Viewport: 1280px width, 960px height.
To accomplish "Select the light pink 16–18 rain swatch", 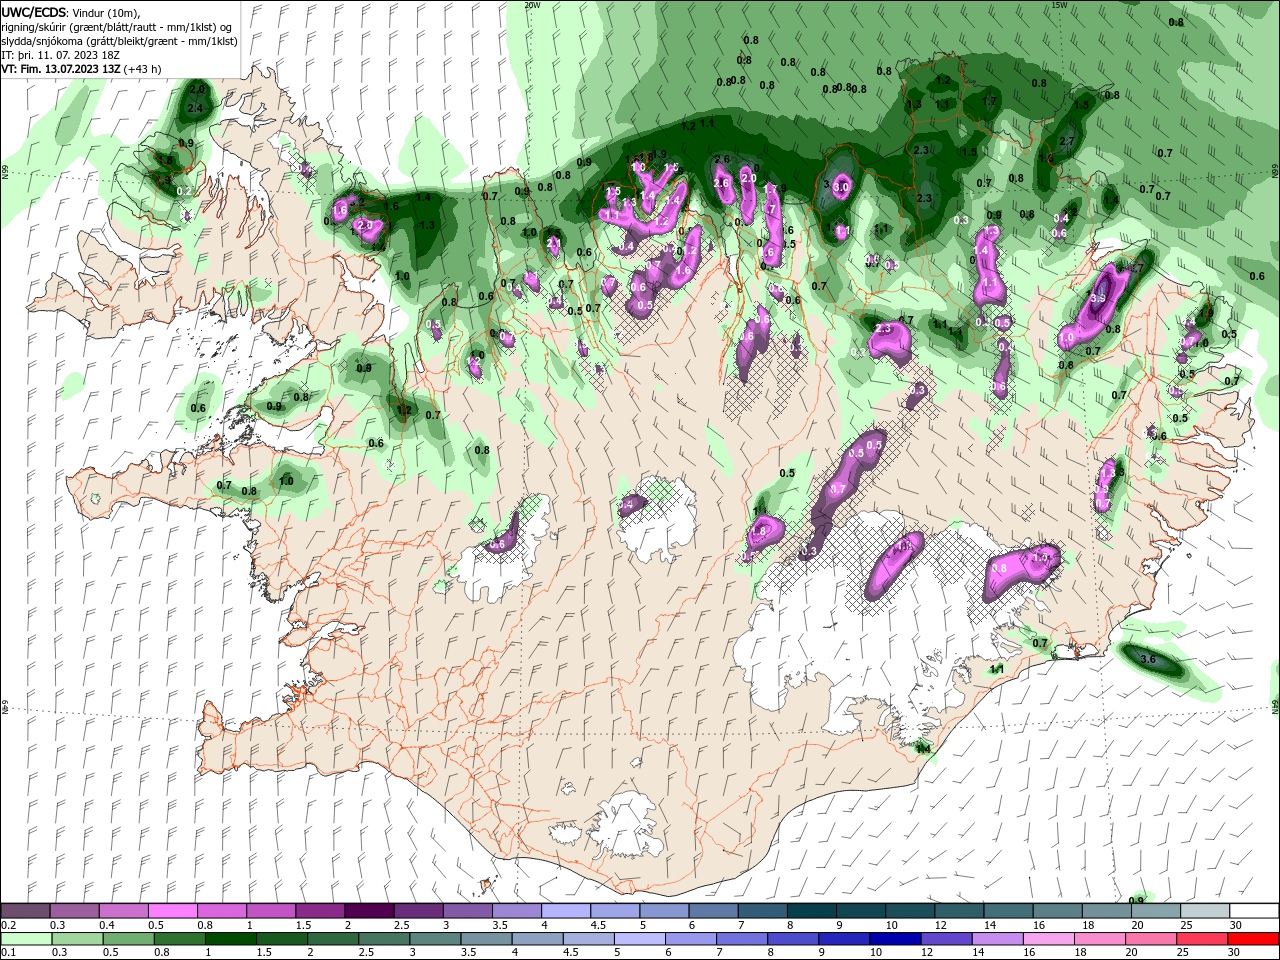I will point(1047,939).
